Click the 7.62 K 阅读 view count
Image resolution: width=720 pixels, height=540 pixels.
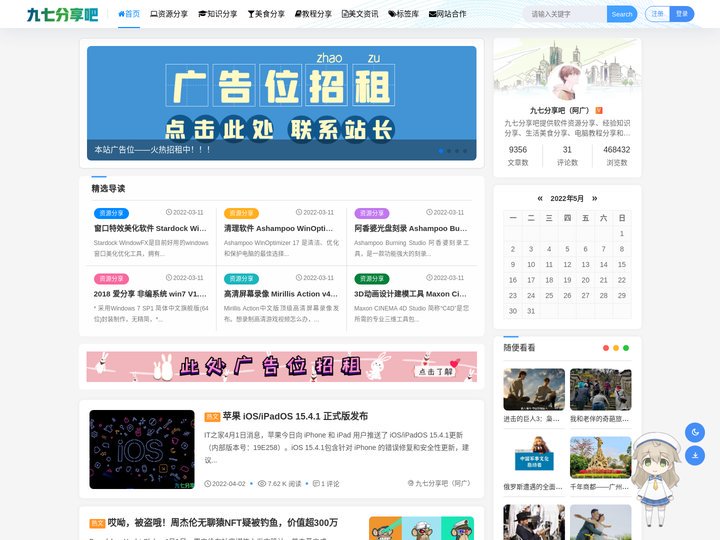click(280, 484)
